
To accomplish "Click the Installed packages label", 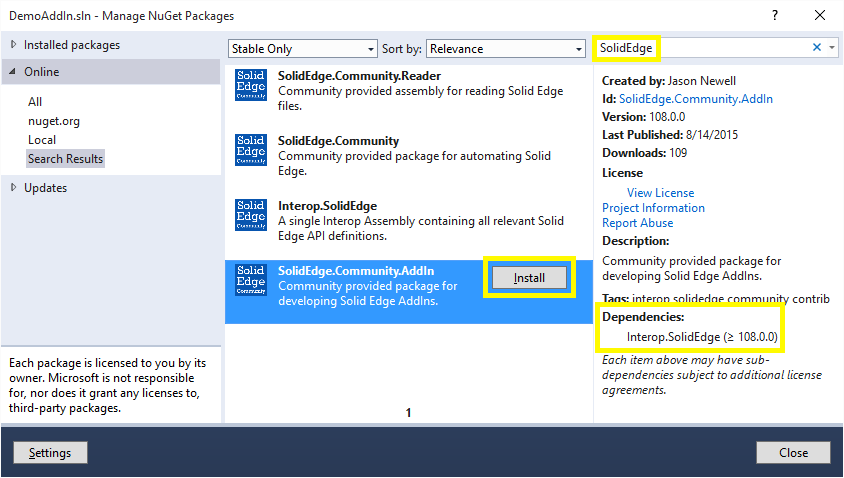I will pos(72,45).
